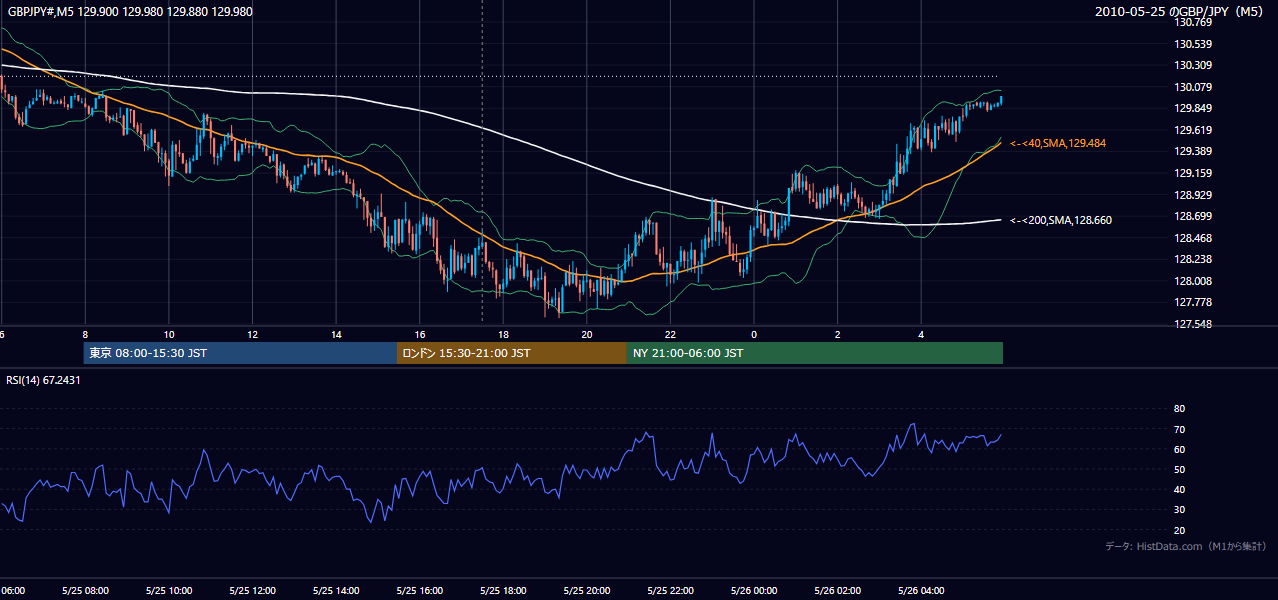Select the London 15:30-21:00 JST session bar

click(x=512, y=353)
